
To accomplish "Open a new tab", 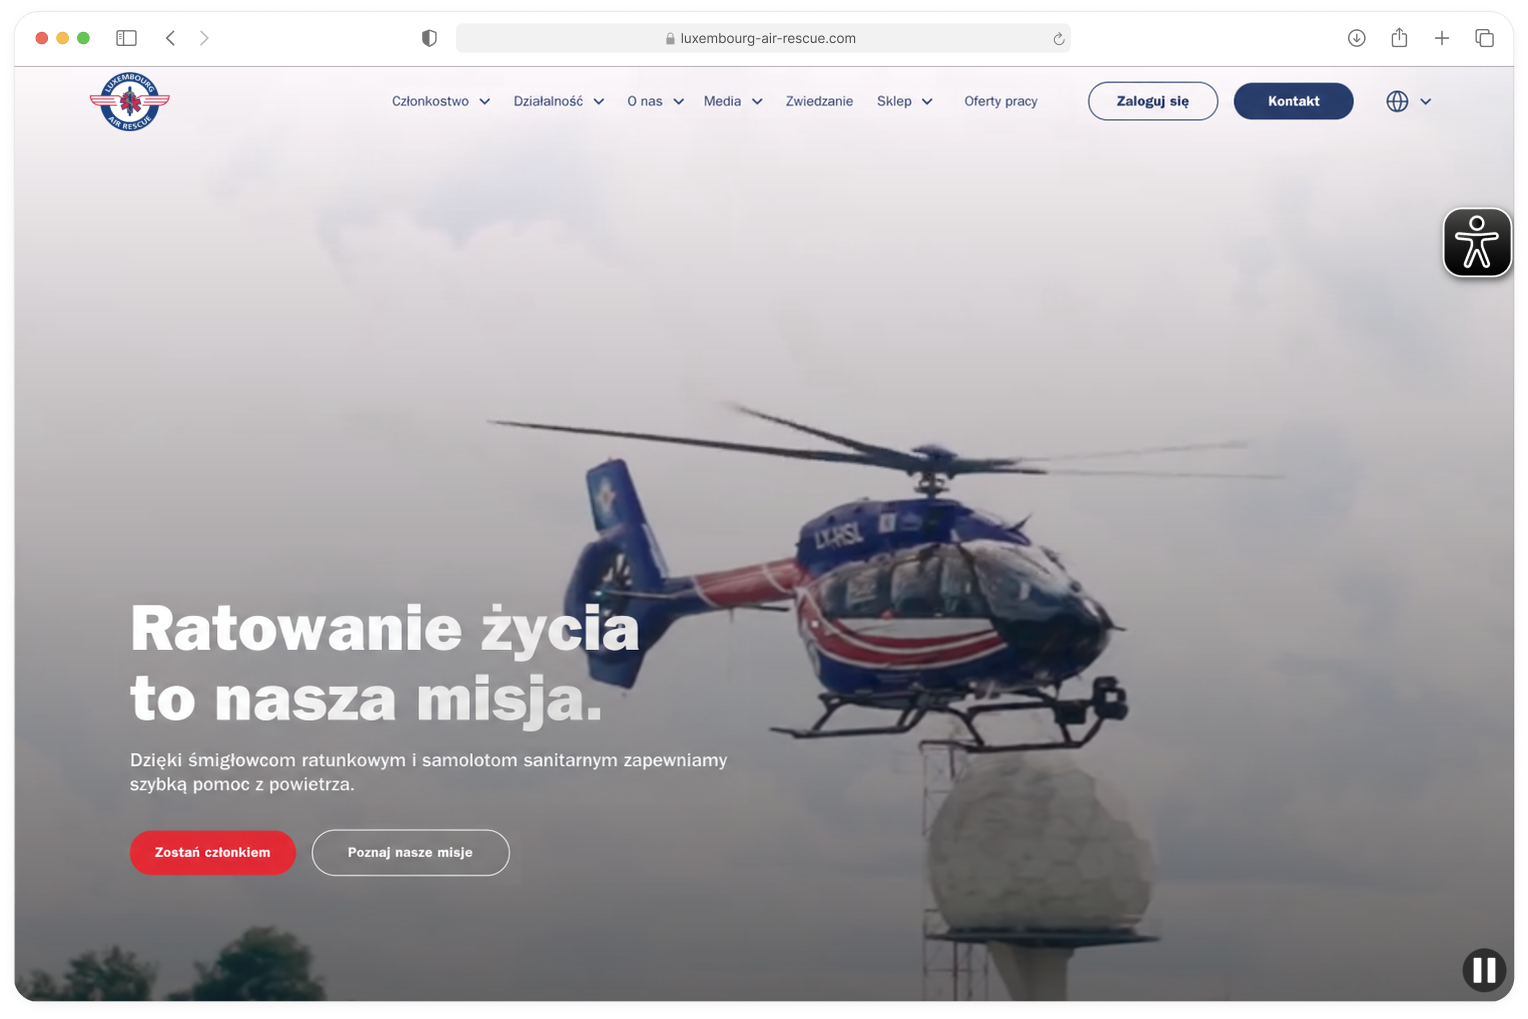I will tap(1441, 38).
